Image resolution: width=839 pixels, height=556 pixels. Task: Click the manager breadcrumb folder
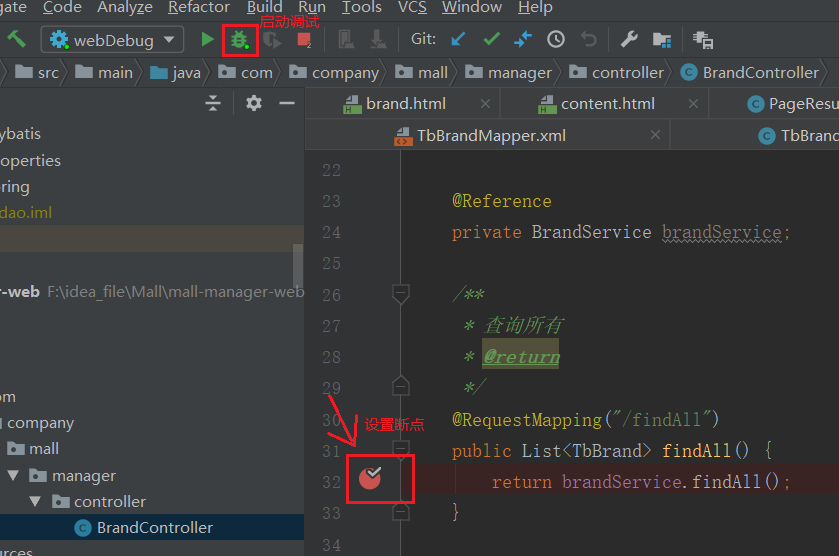pos(508,72)
